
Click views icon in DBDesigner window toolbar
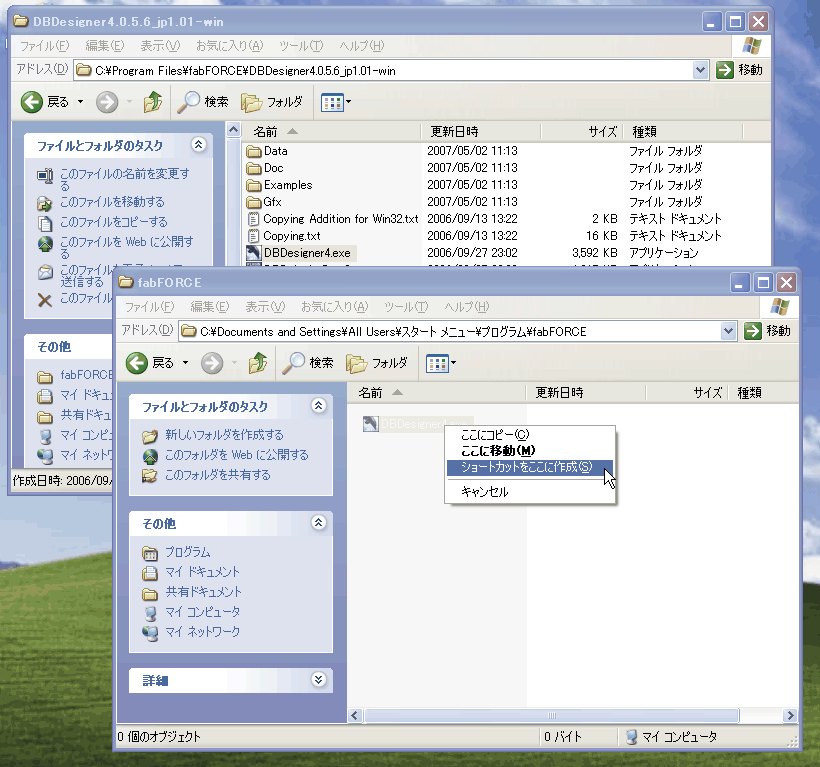pos(332,102)
